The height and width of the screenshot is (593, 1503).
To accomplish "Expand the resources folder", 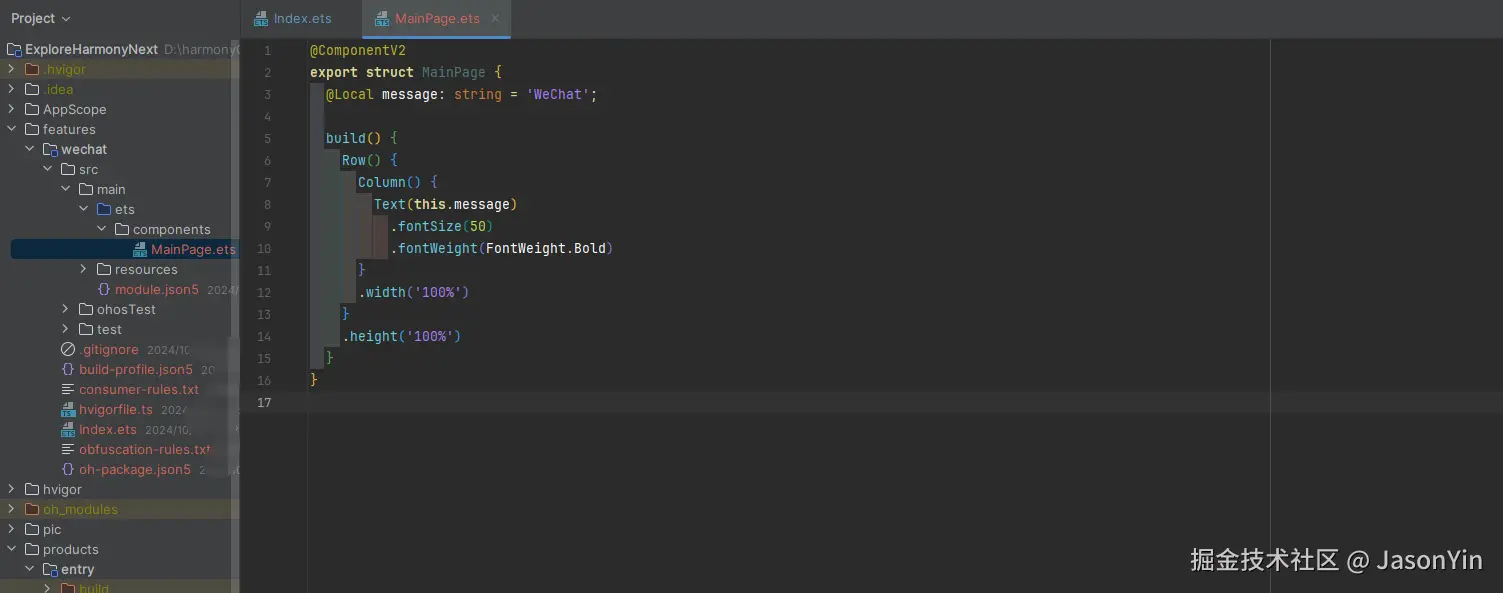I will point(83,269).
